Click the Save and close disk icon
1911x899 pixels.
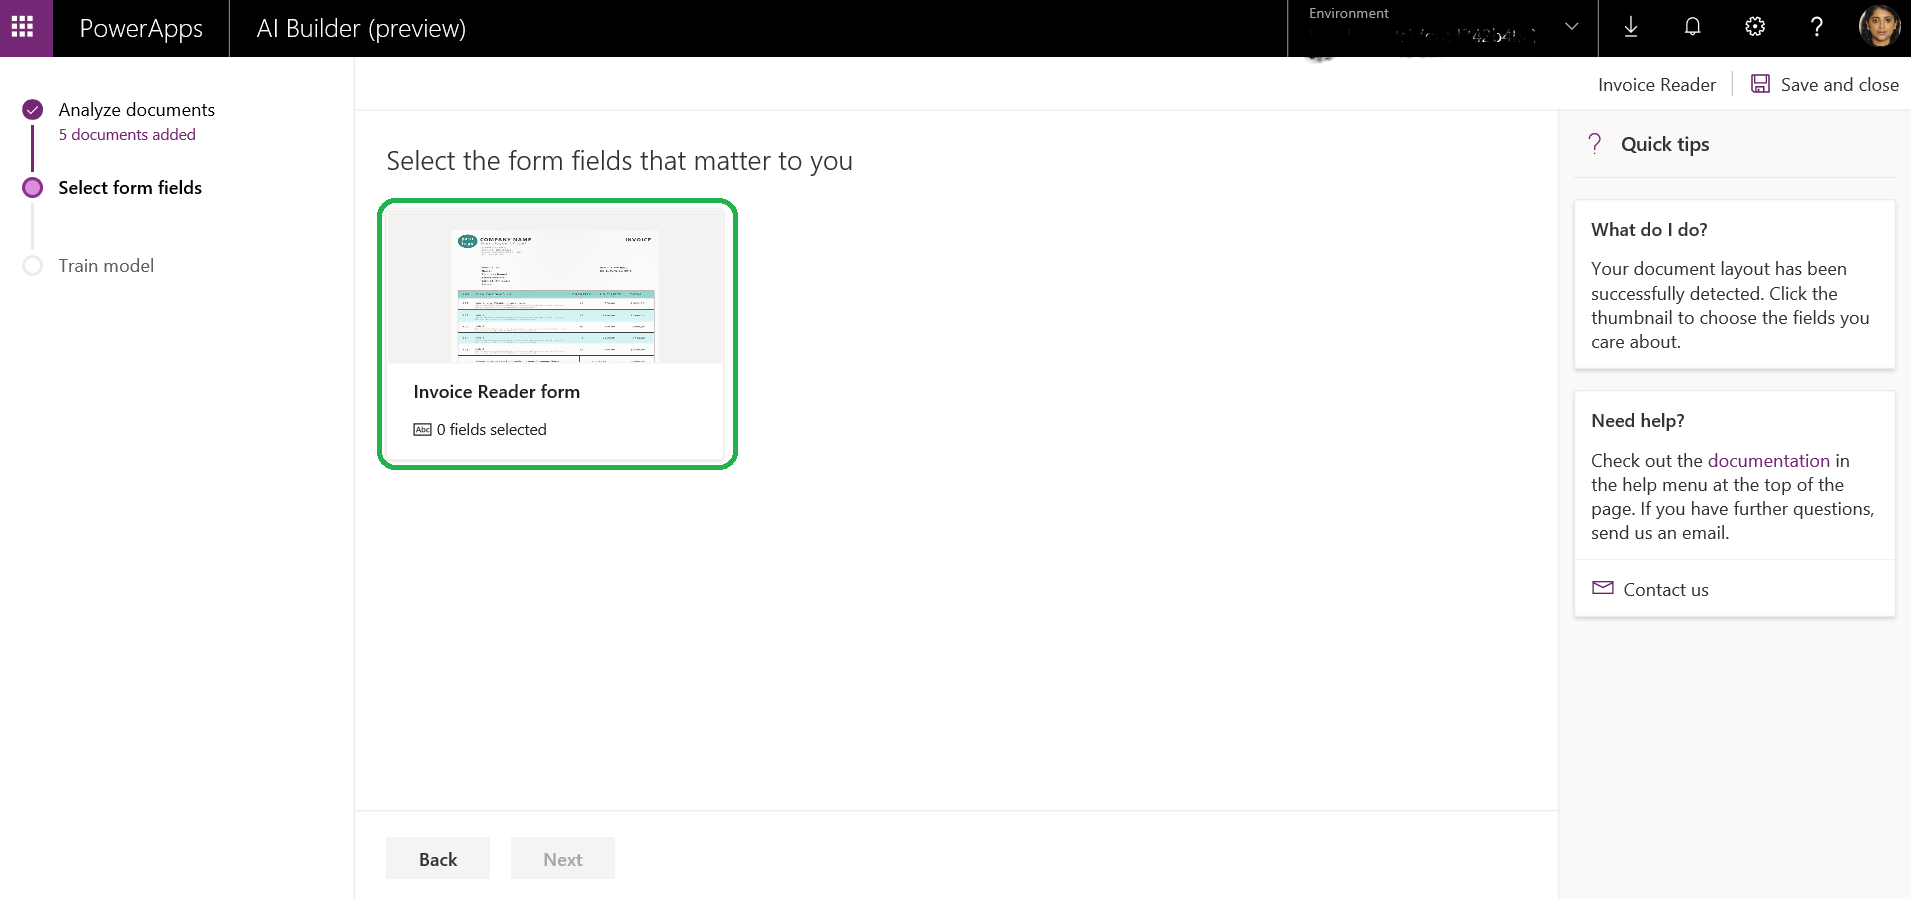(1760, 84)
